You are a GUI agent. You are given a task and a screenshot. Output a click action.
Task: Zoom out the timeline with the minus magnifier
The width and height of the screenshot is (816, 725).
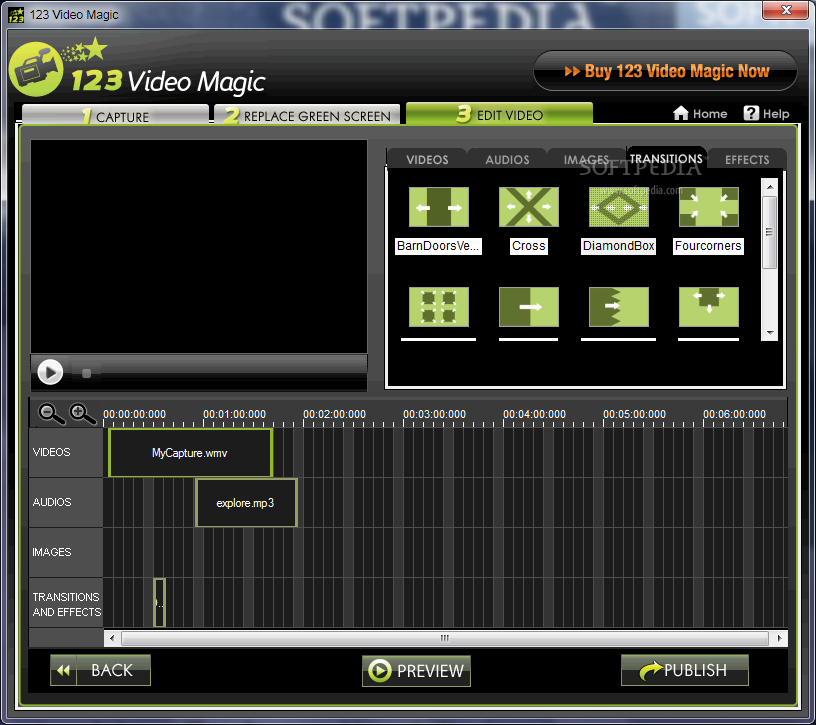tap(52, 414)
